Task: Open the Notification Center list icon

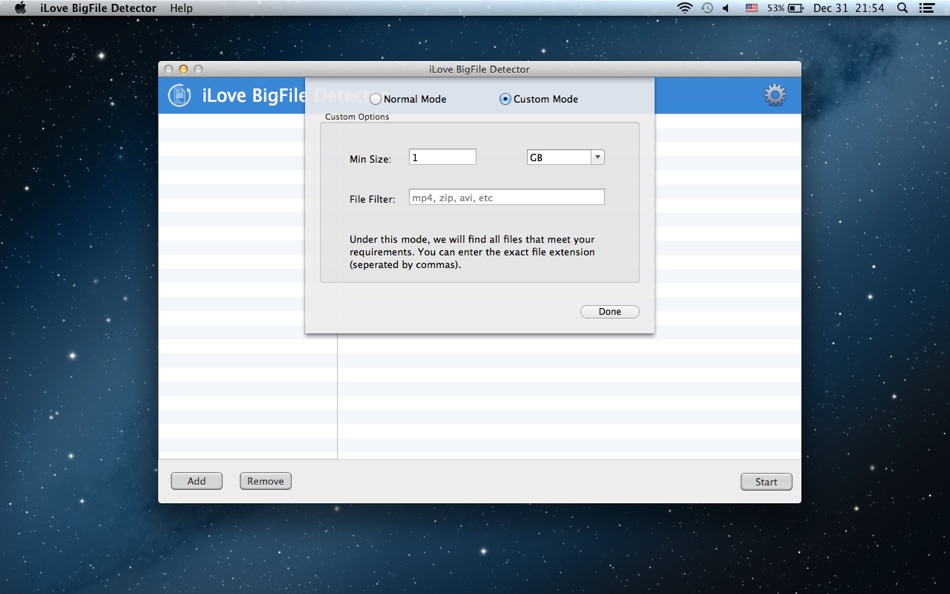Action: [x=926, y=8]
